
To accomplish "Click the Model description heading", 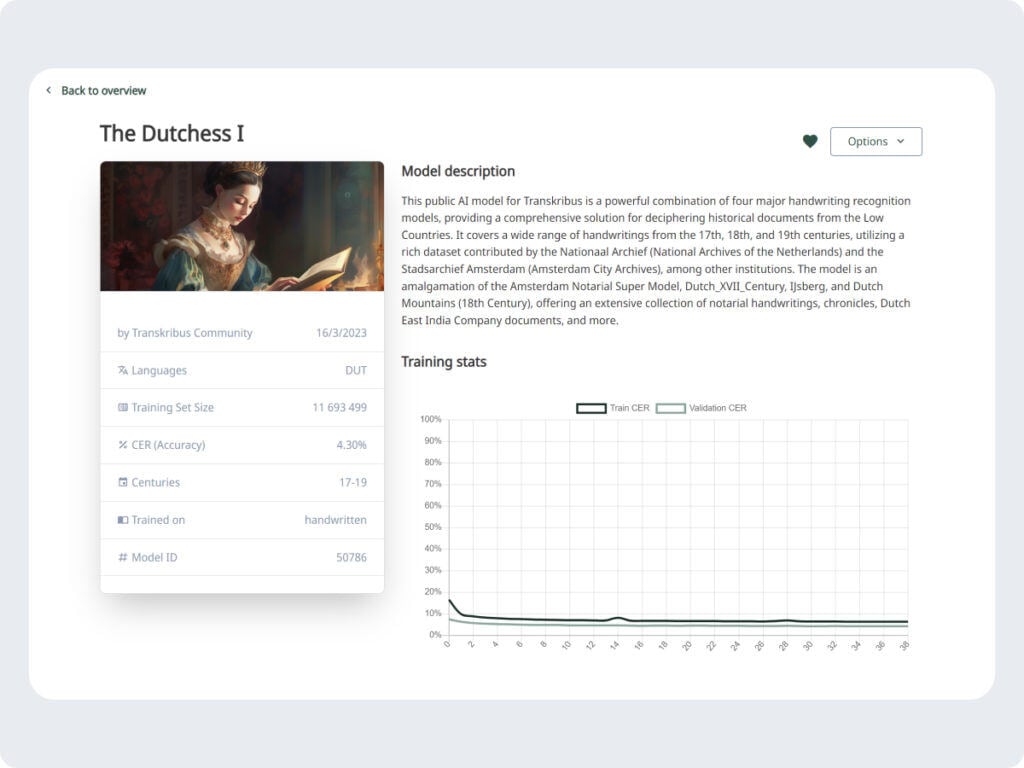I will tap(458, 171).
